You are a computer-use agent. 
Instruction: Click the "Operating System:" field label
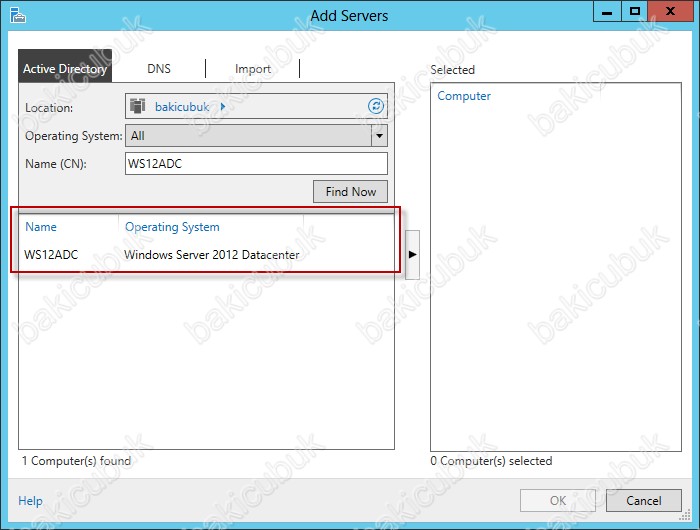(x=74, y=136)
